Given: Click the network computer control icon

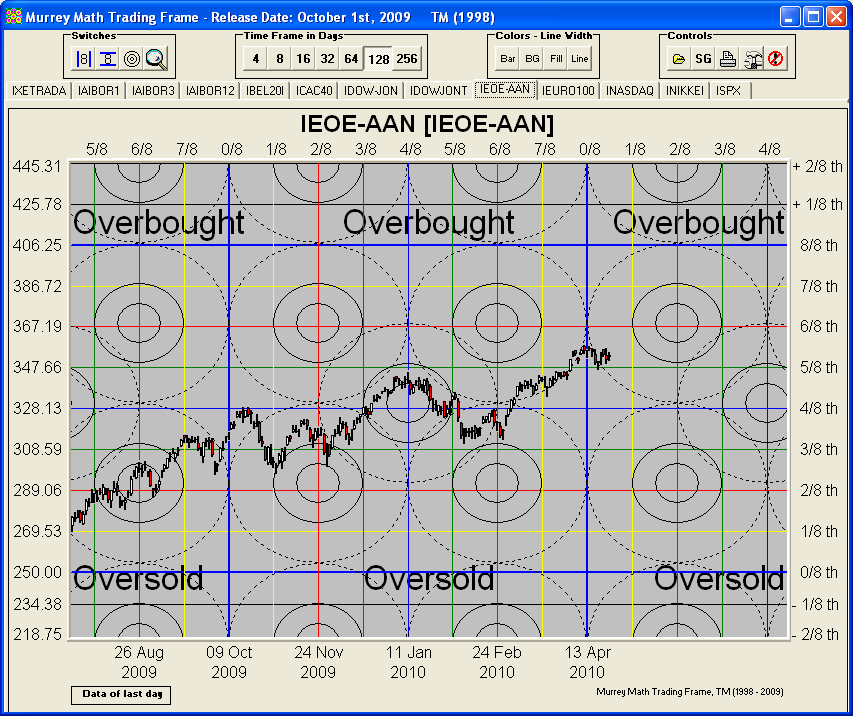Looking at the screenshot, I should (752, 59).
